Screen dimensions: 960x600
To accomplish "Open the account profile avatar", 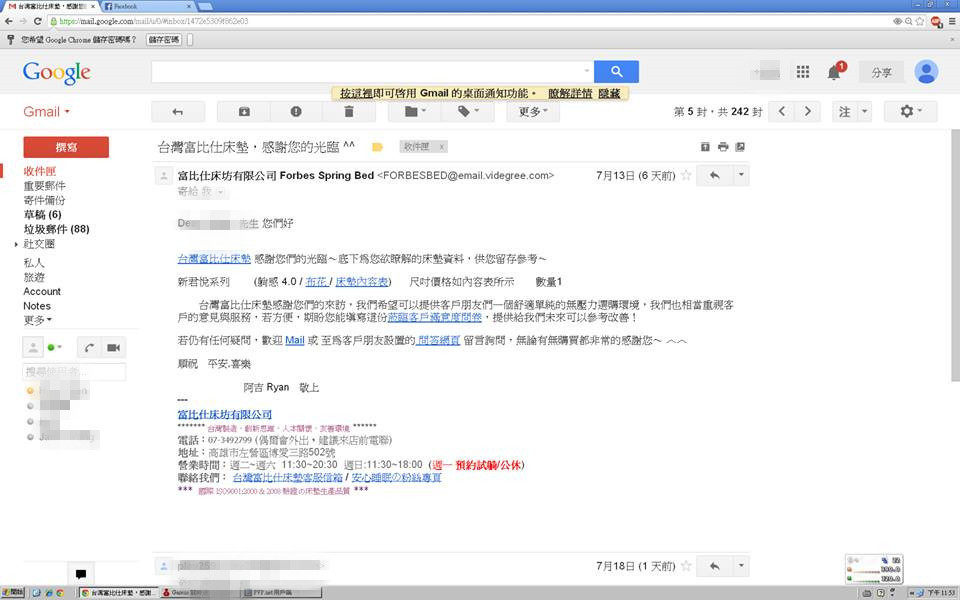I will click(x=926, y=72).
